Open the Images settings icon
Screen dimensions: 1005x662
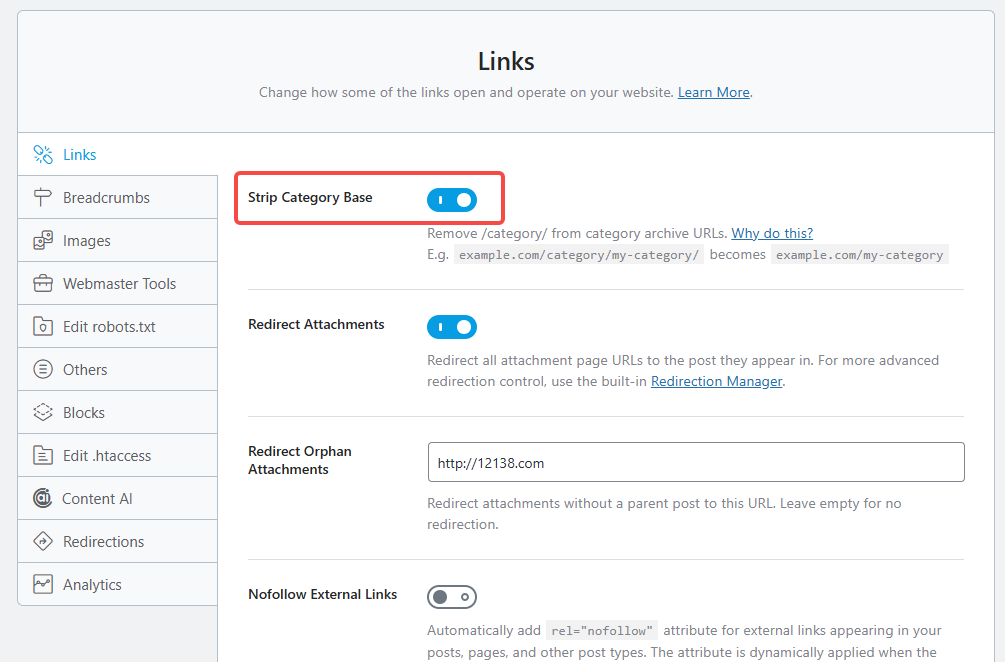pyautogui.click(x=44, y=240)
